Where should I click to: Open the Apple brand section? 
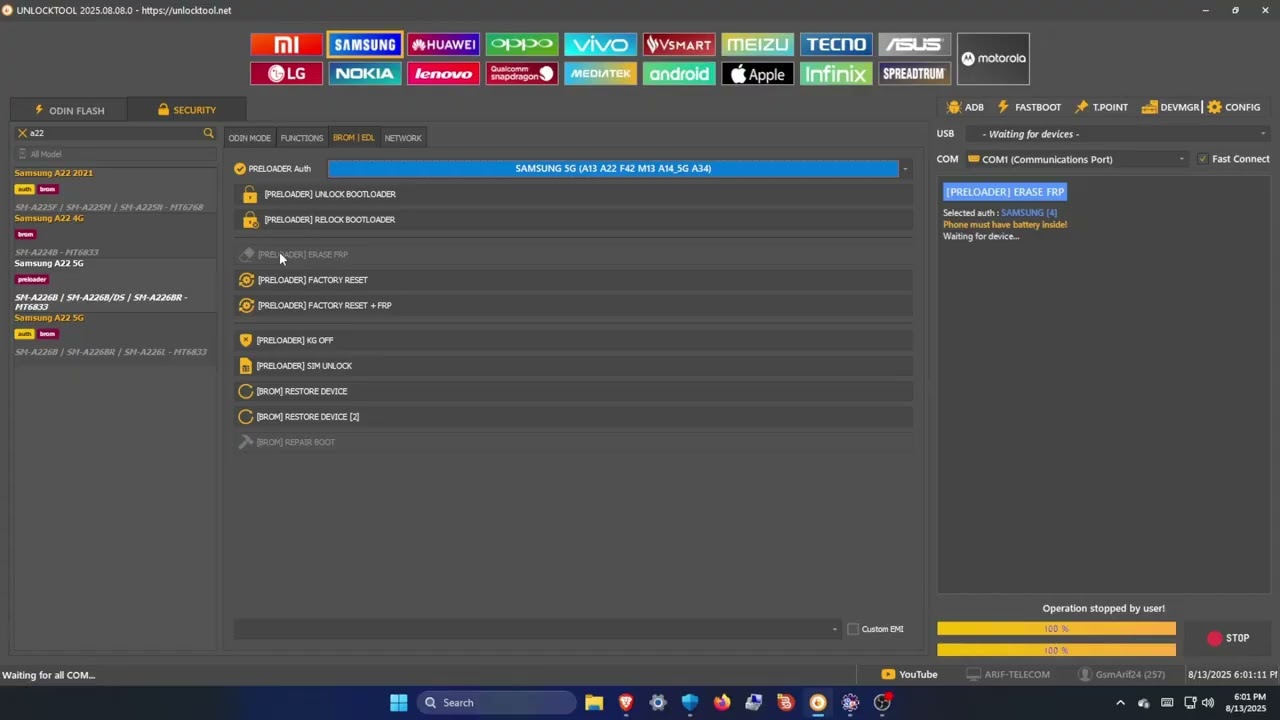757,74
